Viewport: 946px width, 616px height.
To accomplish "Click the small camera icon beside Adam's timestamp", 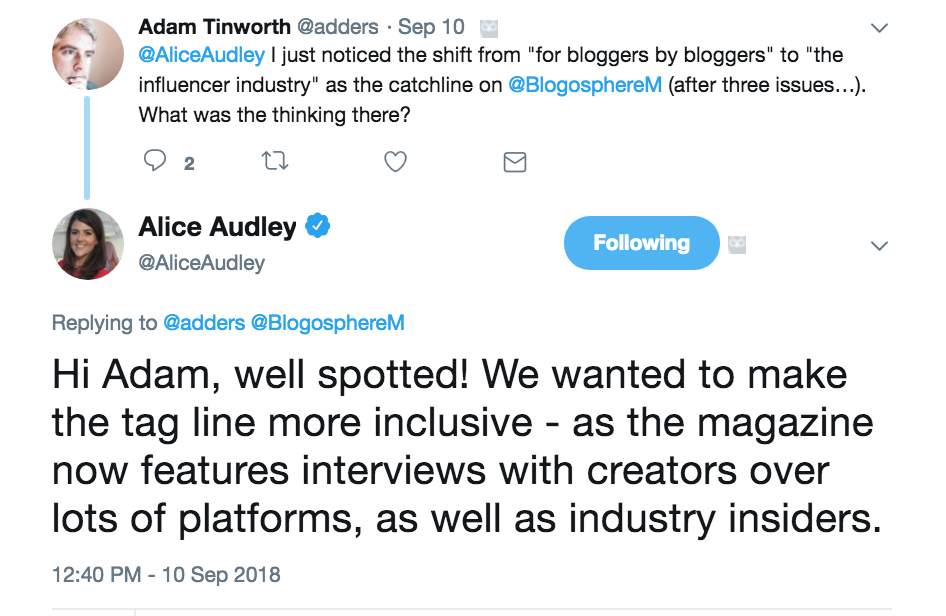I will tap(487, 28).
